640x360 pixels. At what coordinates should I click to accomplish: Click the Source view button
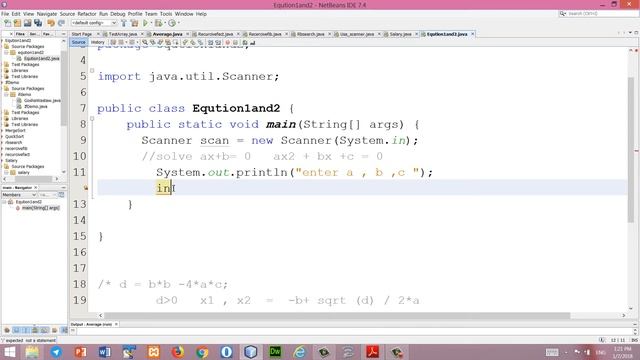[78, 42]
